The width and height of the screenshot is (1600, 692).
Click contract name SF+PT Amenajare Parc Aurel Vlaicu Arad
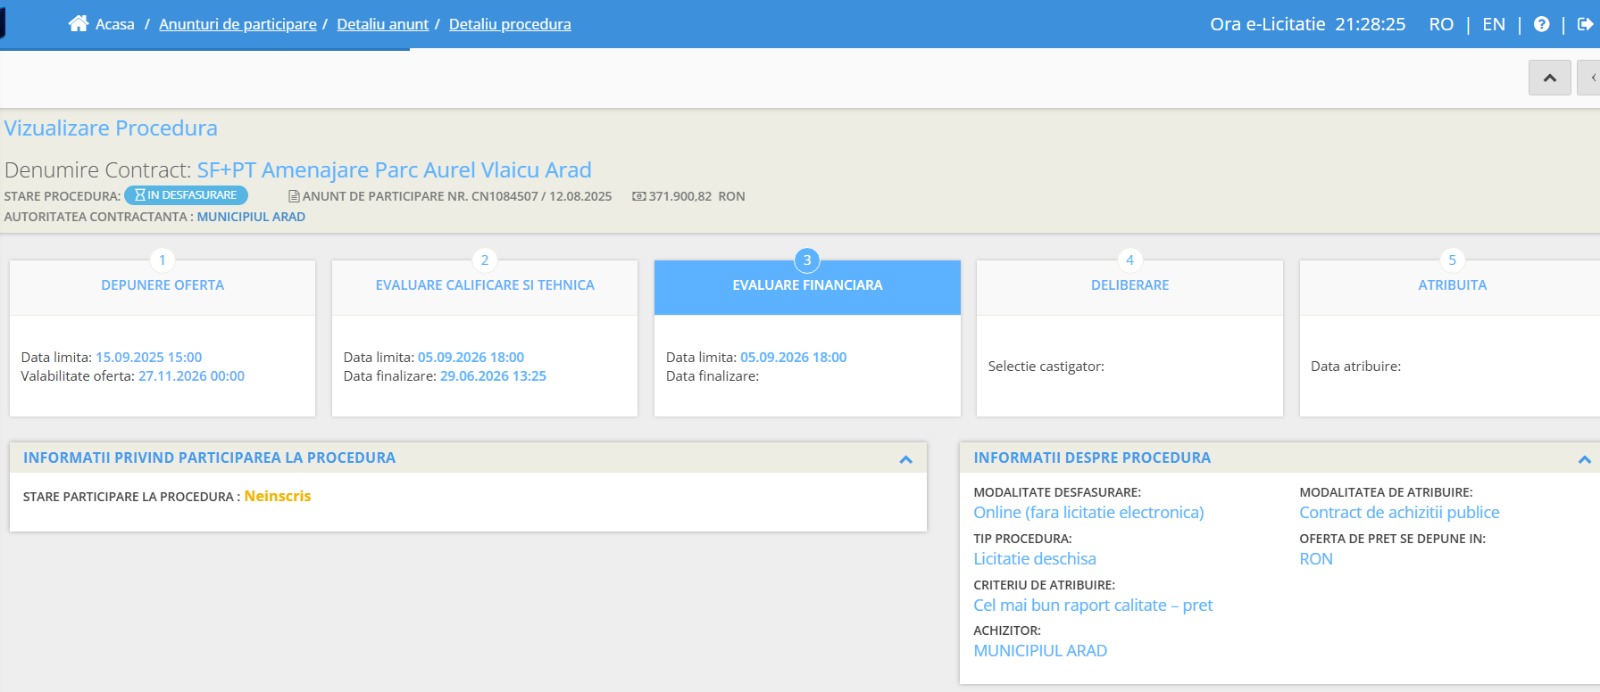[394, 170]
